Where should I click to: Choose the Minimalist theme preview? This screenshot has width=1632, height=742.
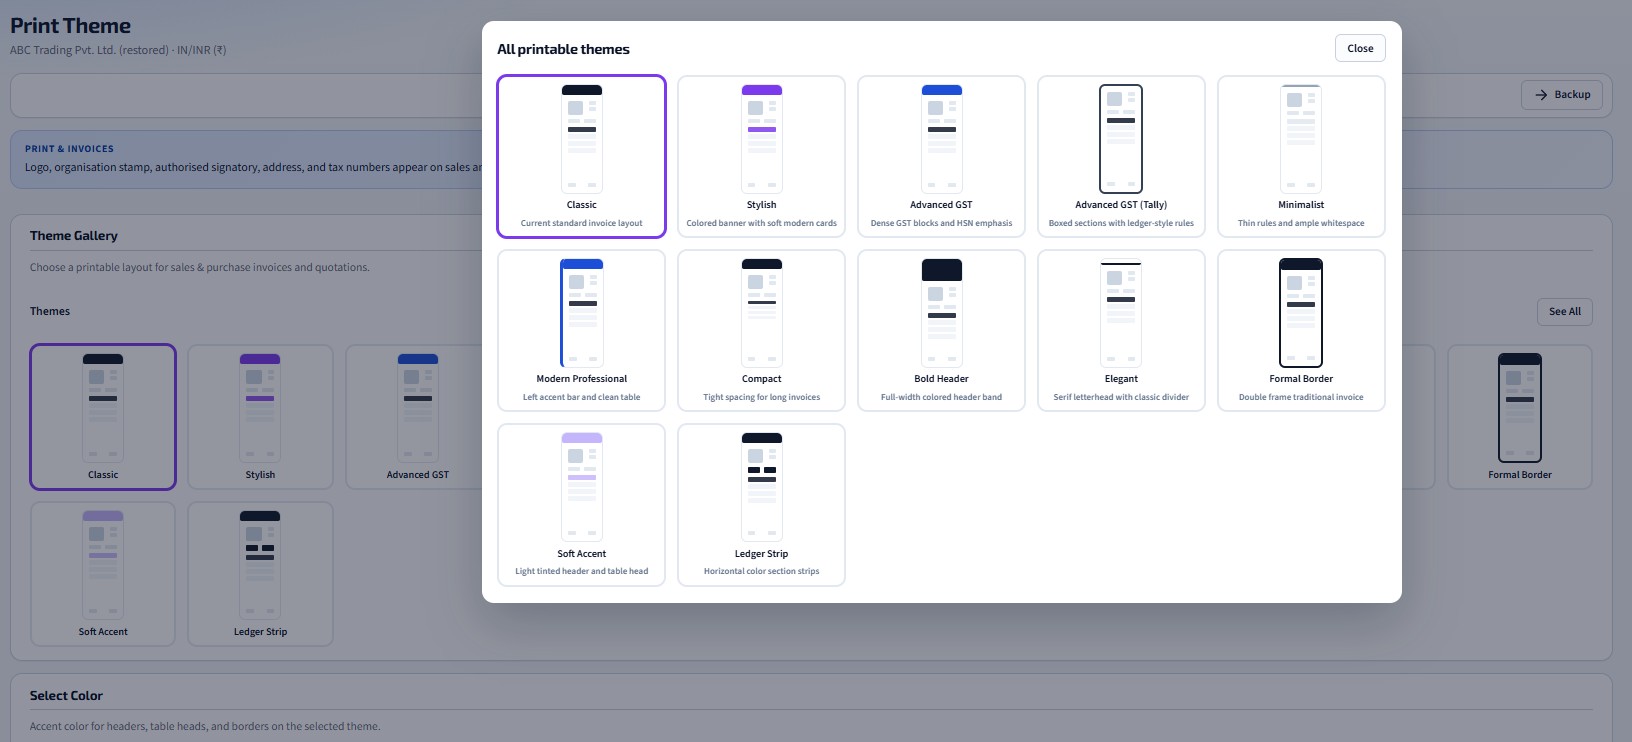1301,139
